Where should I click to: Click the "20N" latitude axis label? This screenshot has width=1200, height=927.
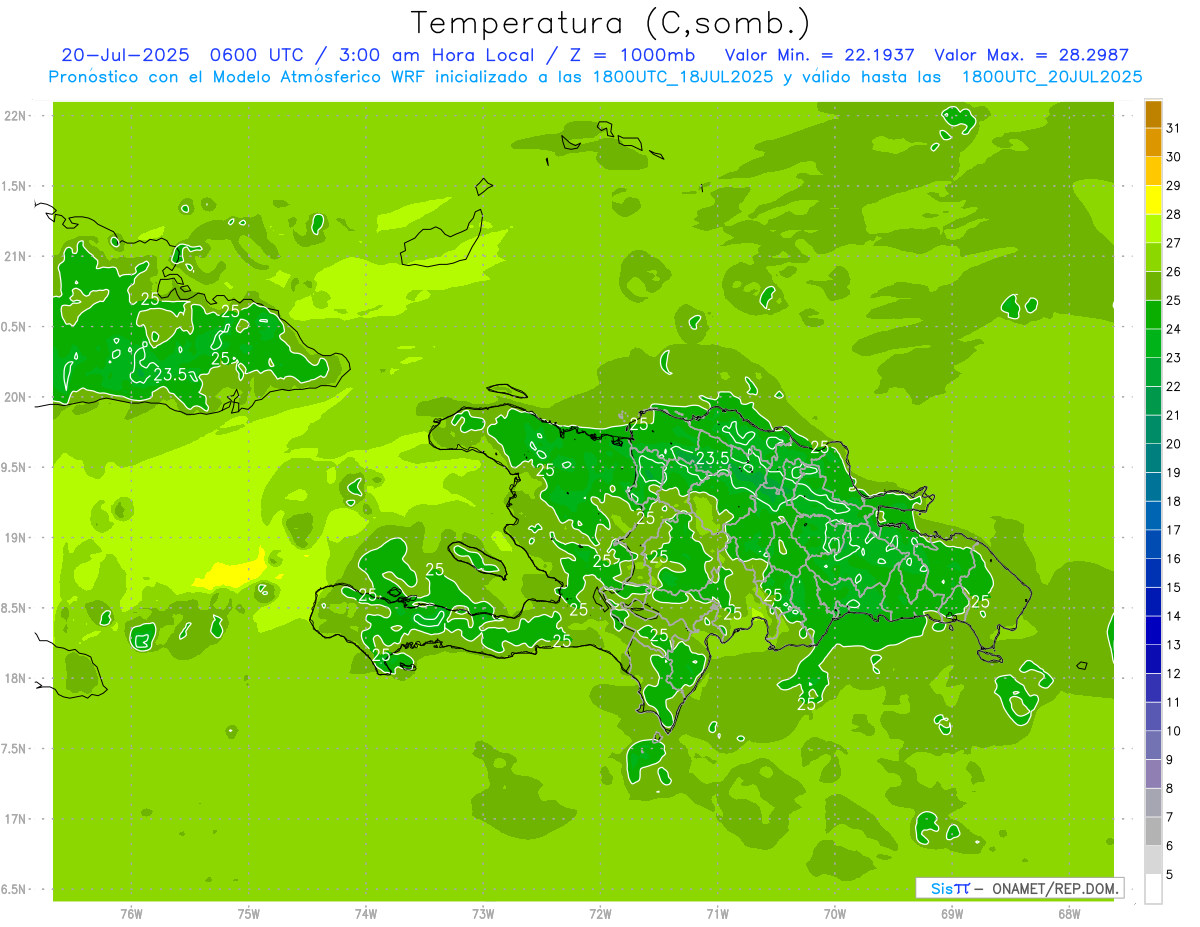(13, 397)
